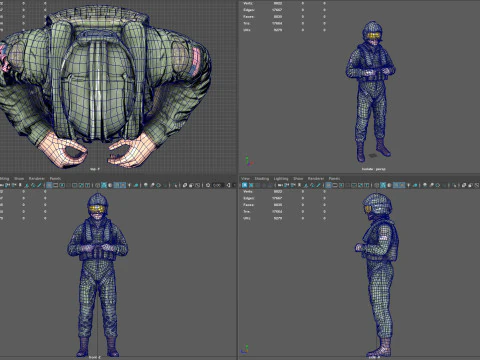Image resolution: width=480 pixels, height=360 pixels.
Task: Click first blue highlighted icon in side view toolbar
Action: click(x=245, y=185)
